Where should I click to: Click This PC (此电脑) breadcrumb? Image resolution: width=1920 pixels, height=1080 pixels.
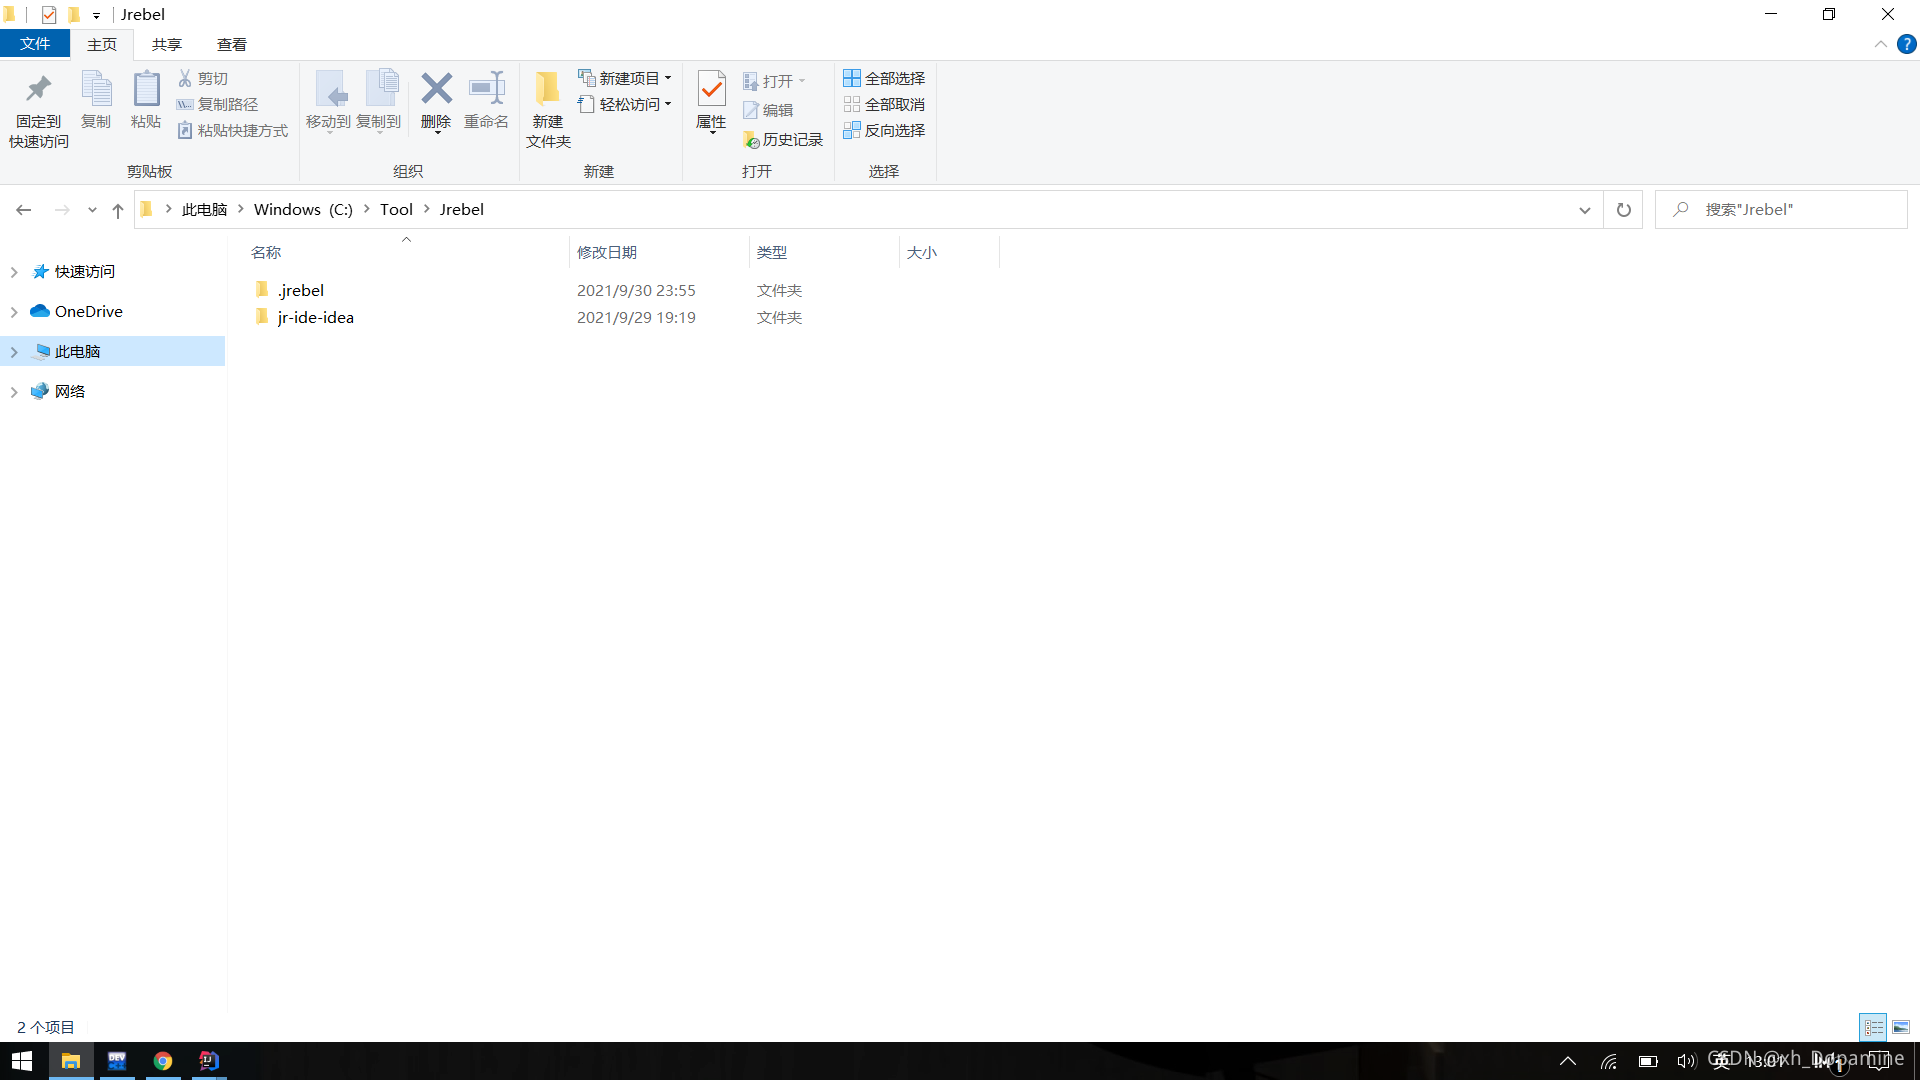click(x=205, y=210)
